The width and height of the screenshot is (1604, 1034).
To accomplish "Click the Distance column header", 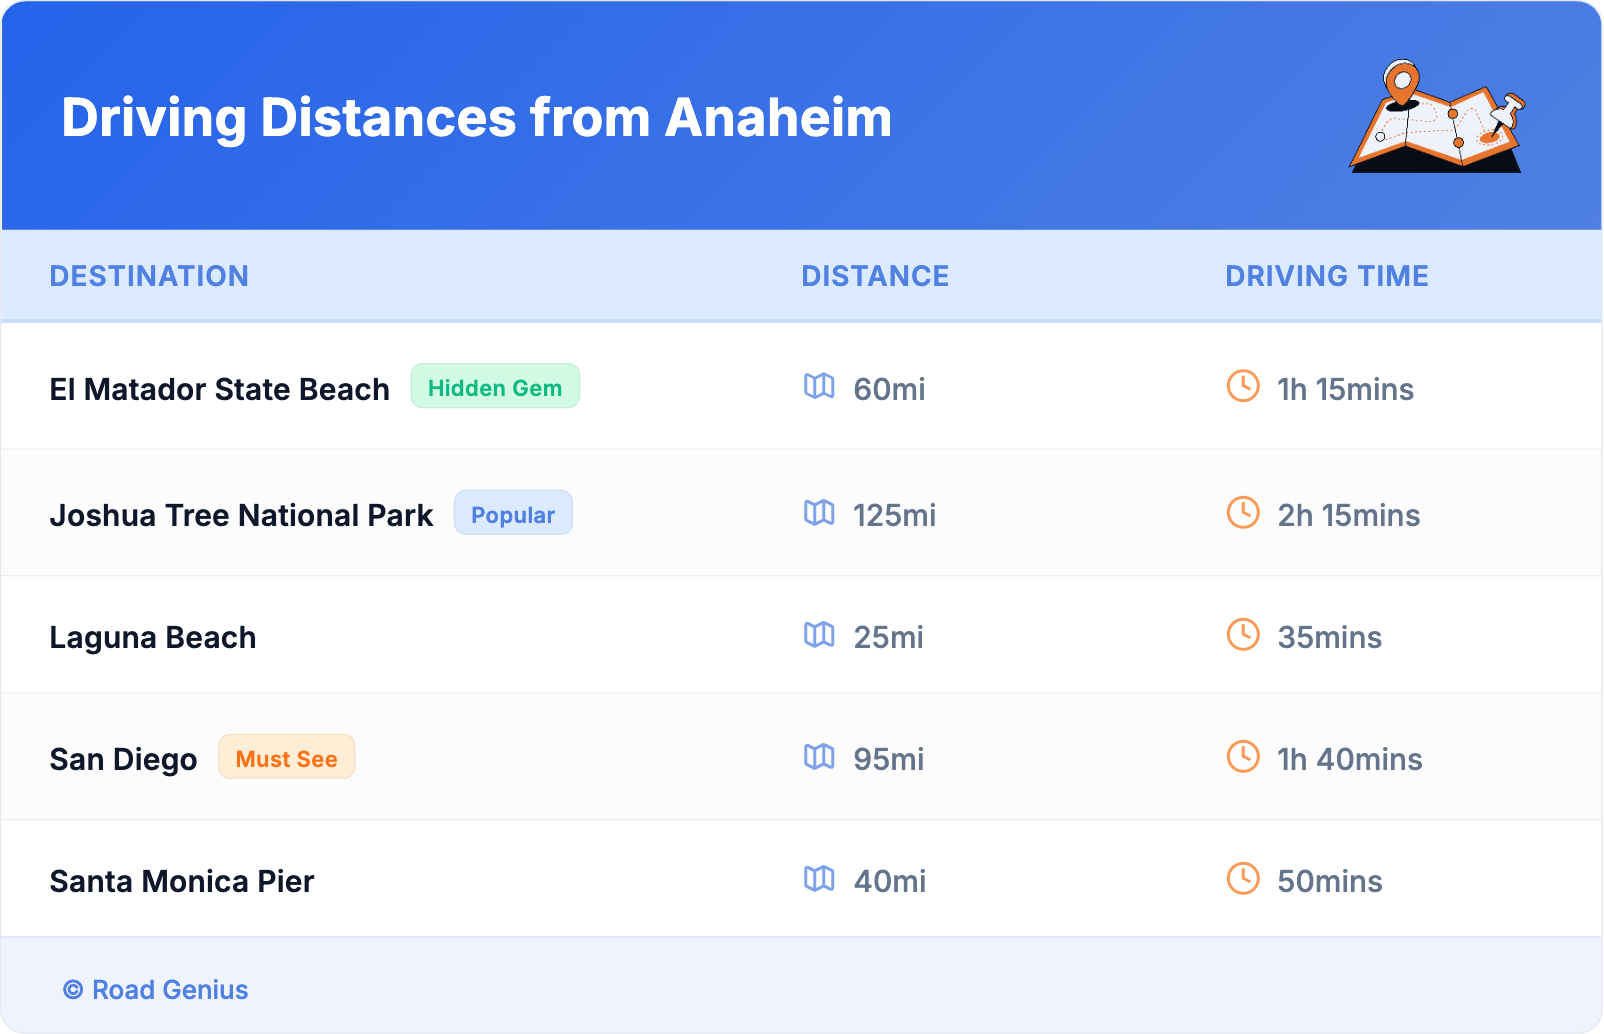I will pyautogui.click(x=875, y=276).
